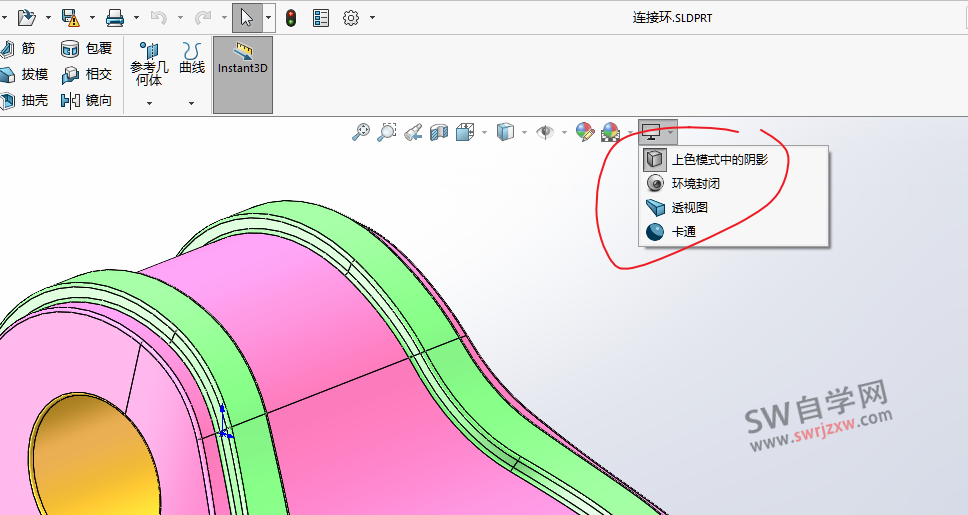Click the Rib (筋) feature tool
This screenshot has width=968, height=515.
point(20,48)
